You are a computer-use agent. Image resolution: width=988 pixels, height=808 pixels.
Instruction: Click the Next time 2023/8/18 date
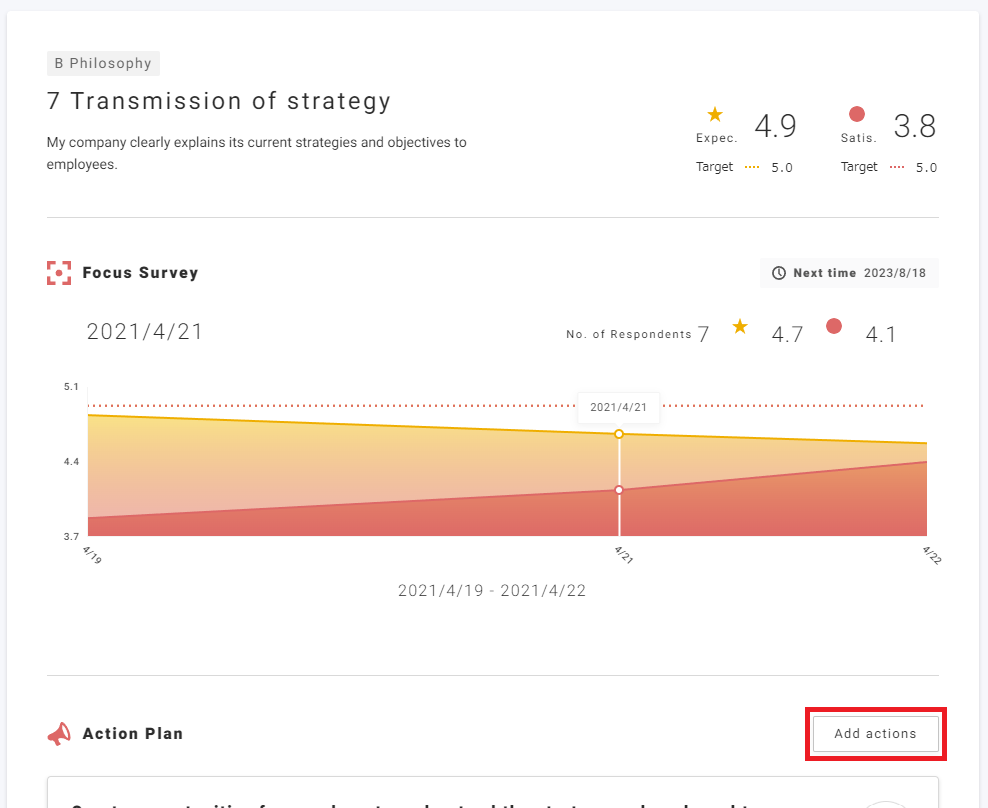[896, 273]
